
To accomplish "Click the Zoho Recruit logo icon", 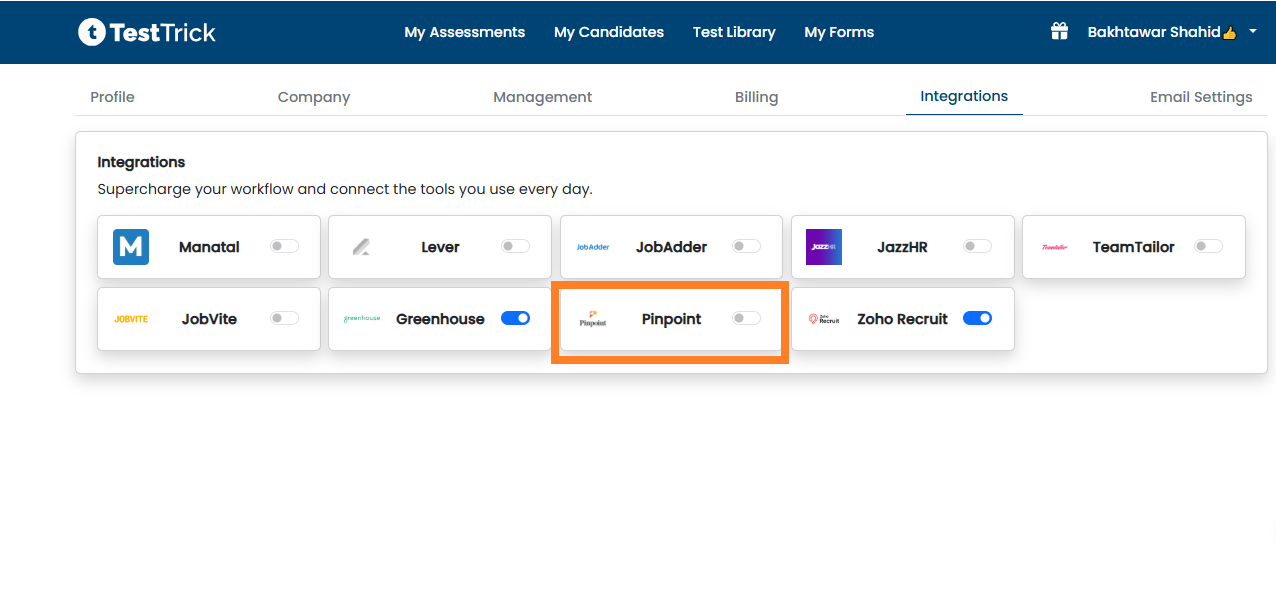I will coord(824,319).
